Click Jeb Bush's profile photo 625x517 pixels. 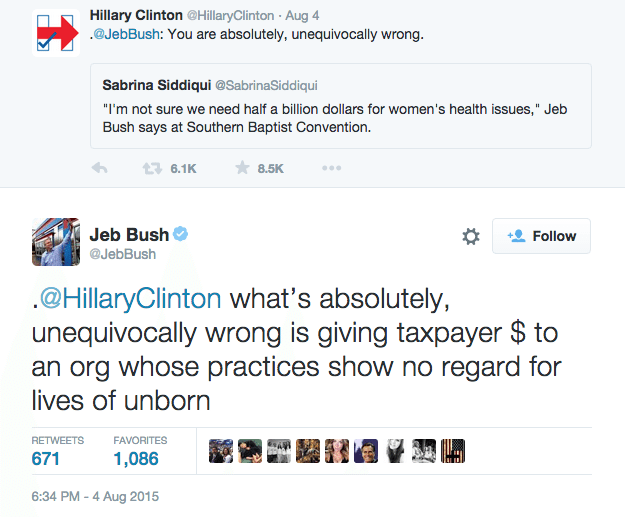click(57, 244)
